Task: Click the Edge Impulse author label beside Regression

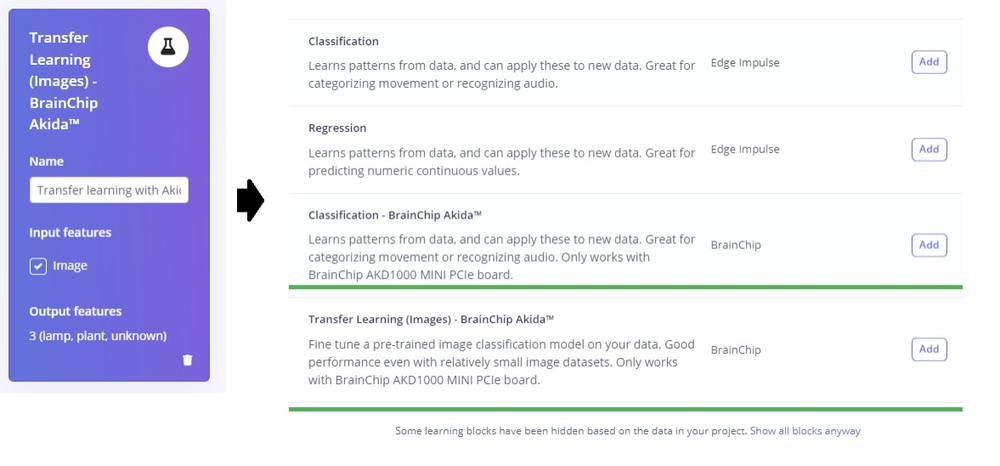Action: coord(744,150)
